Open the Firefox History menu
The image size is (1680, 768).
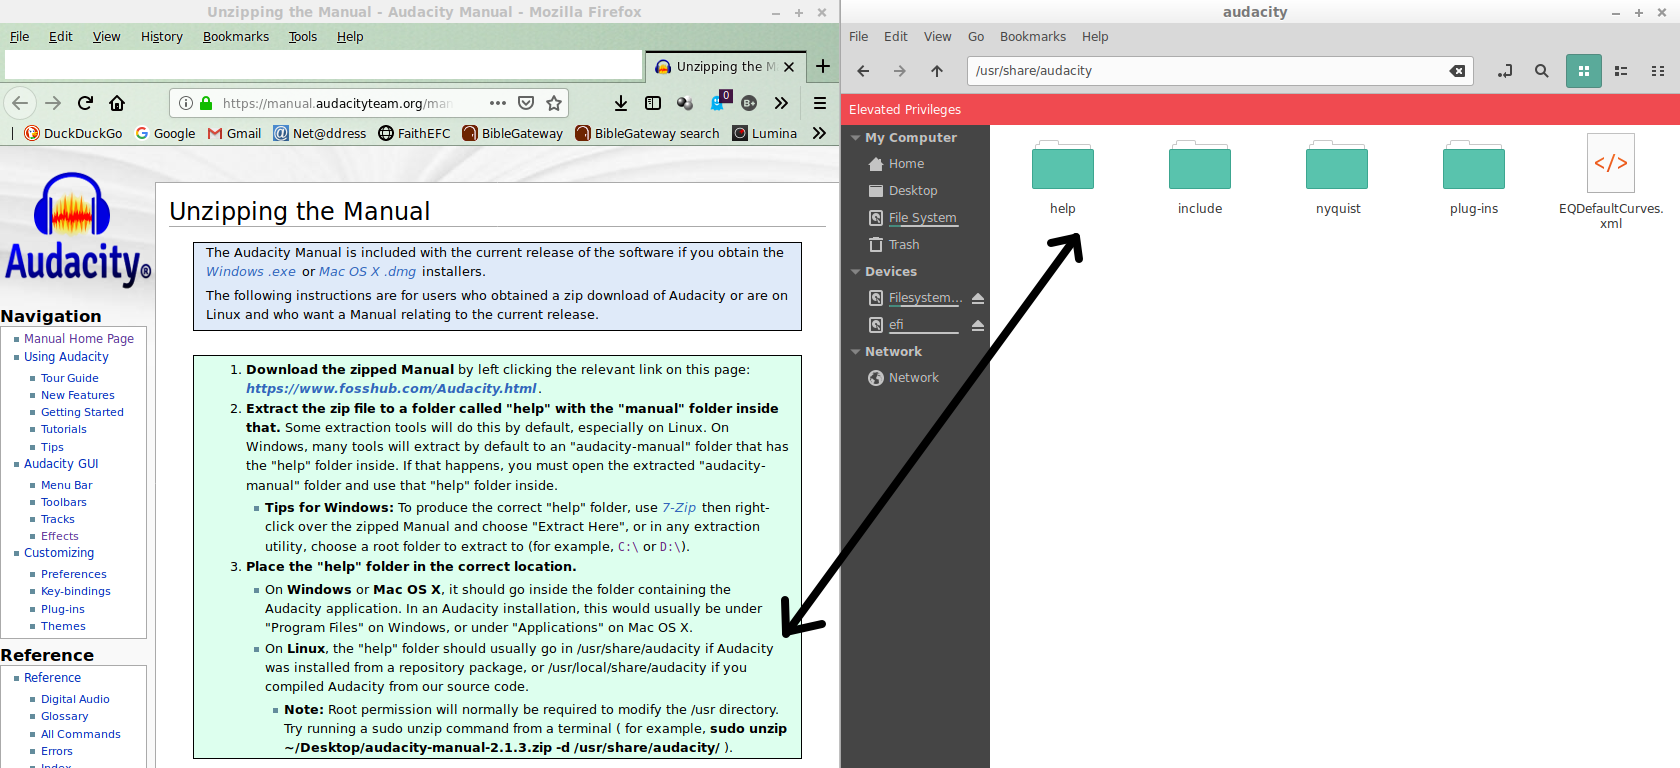pos(162,37)
